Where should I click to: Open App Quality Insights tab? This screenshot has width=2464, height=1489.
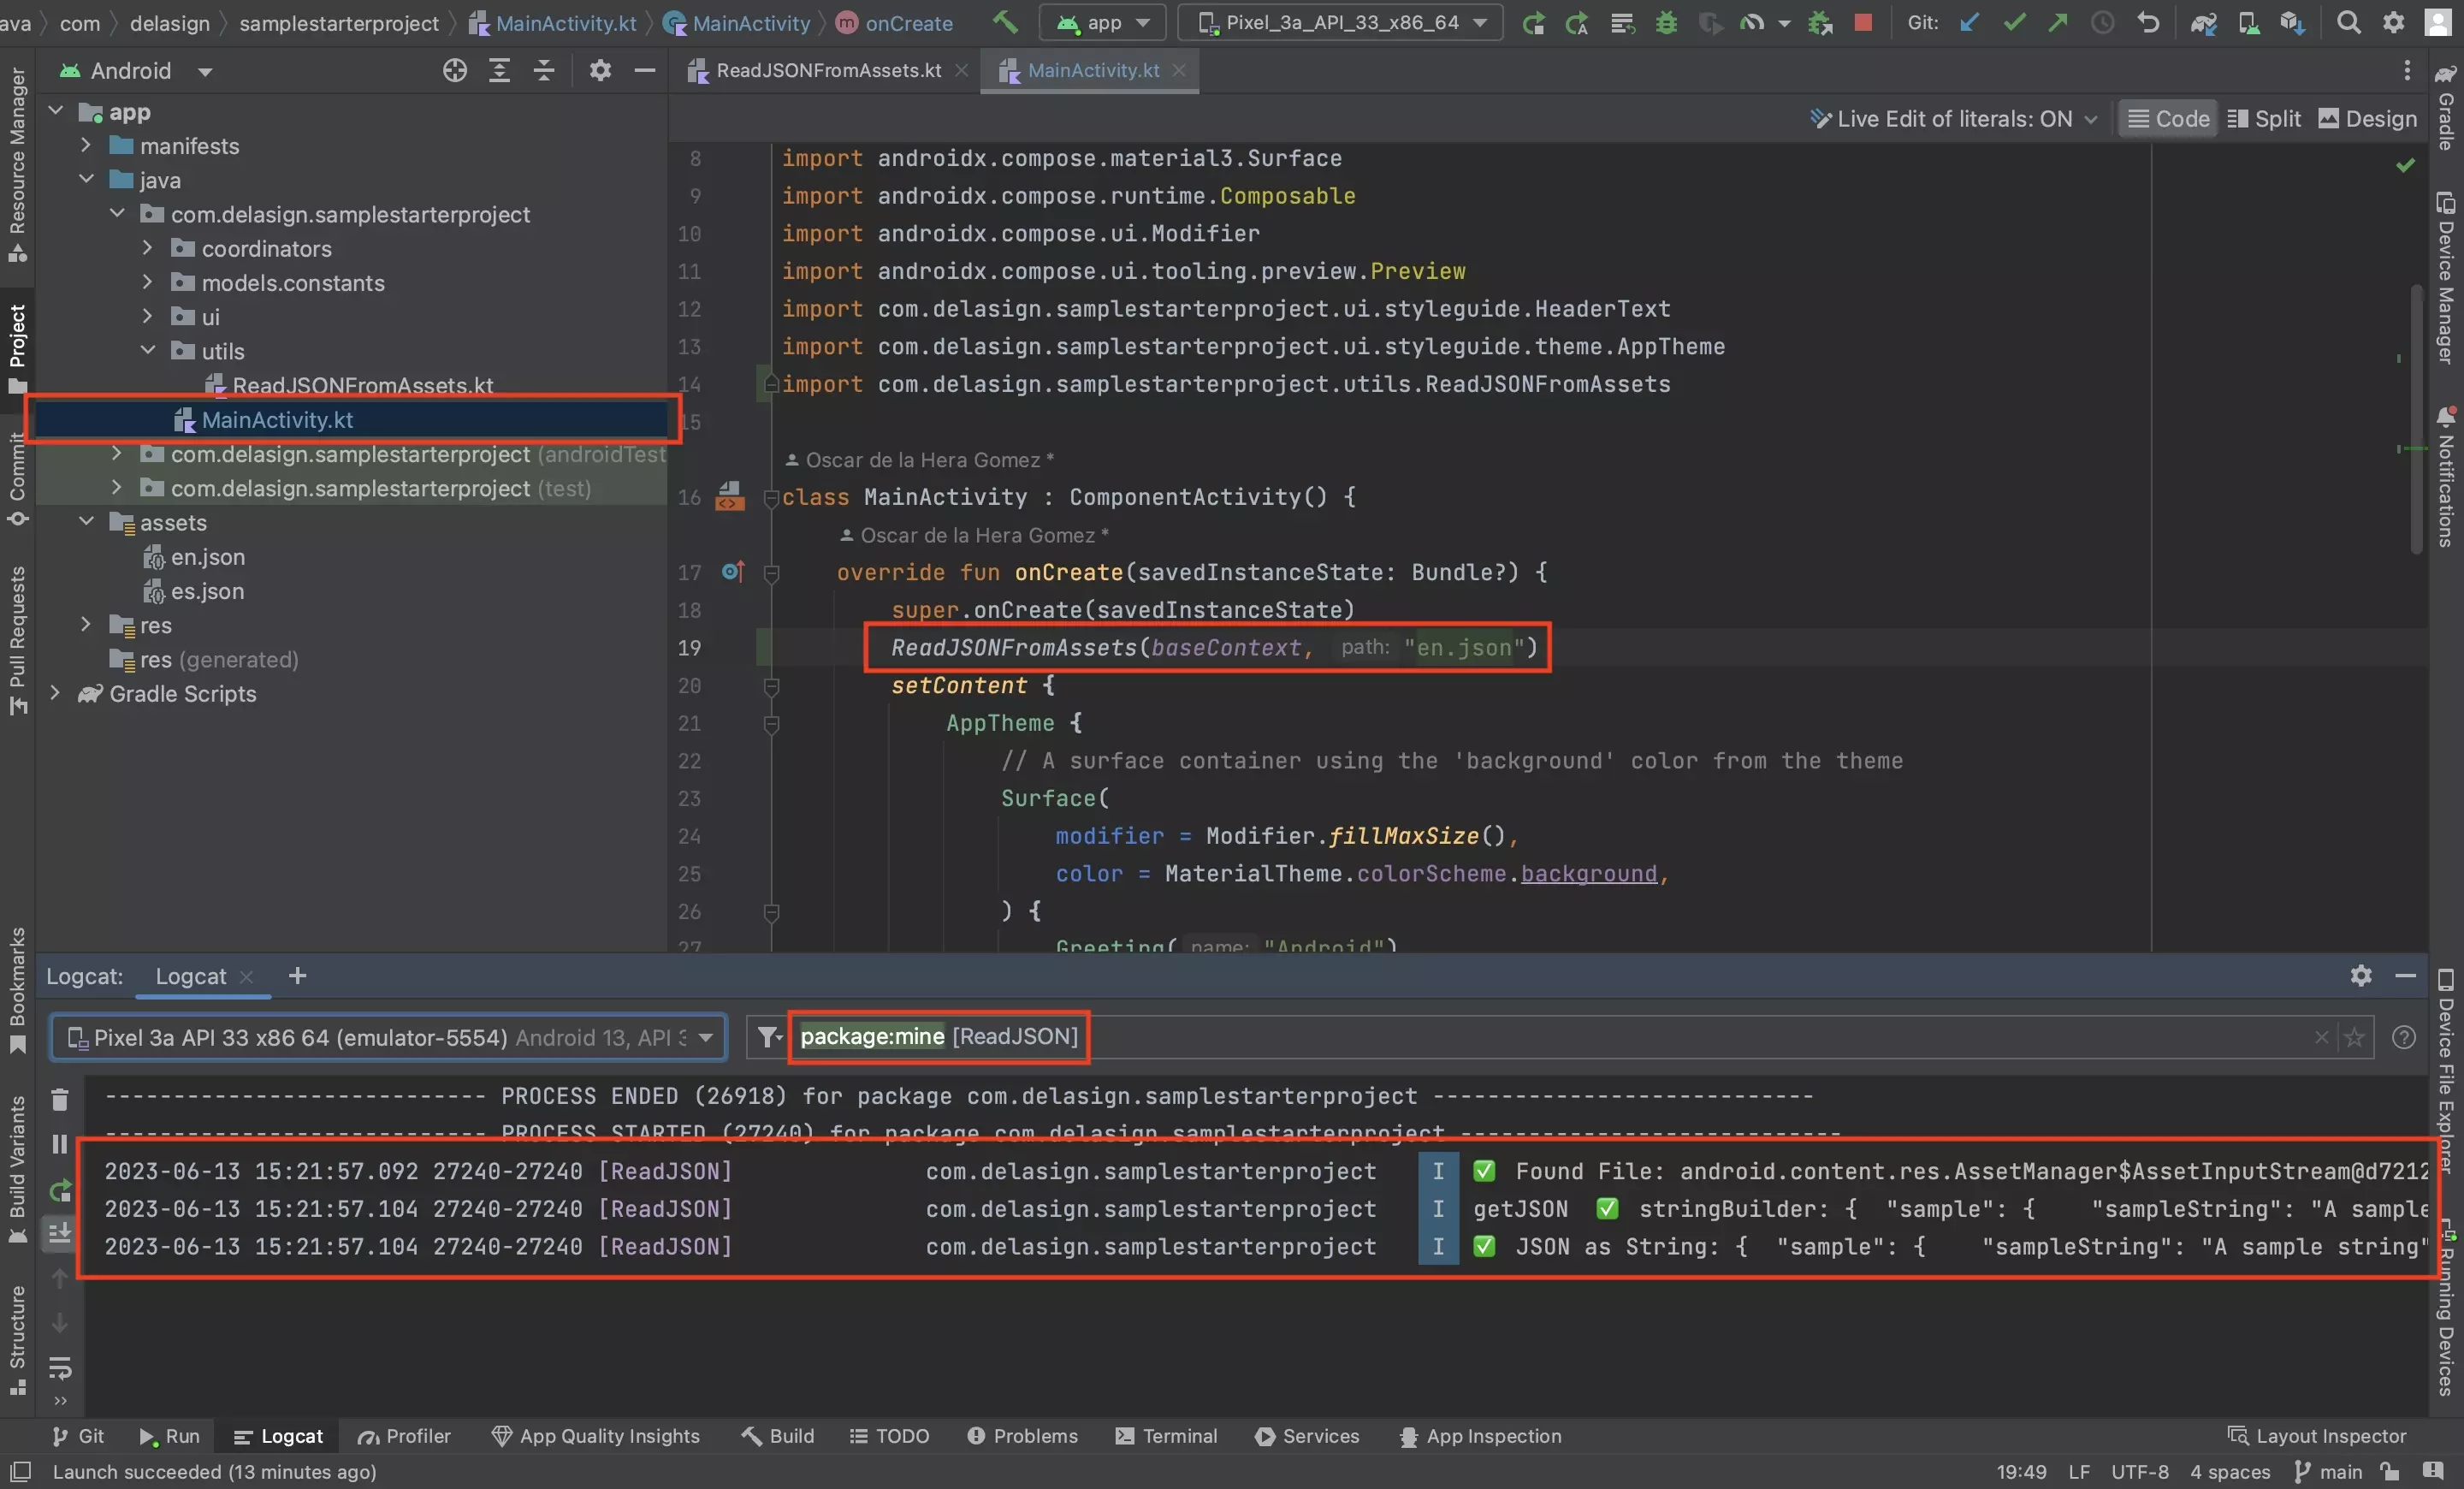pyautogui.click(x=596, y=1436)
